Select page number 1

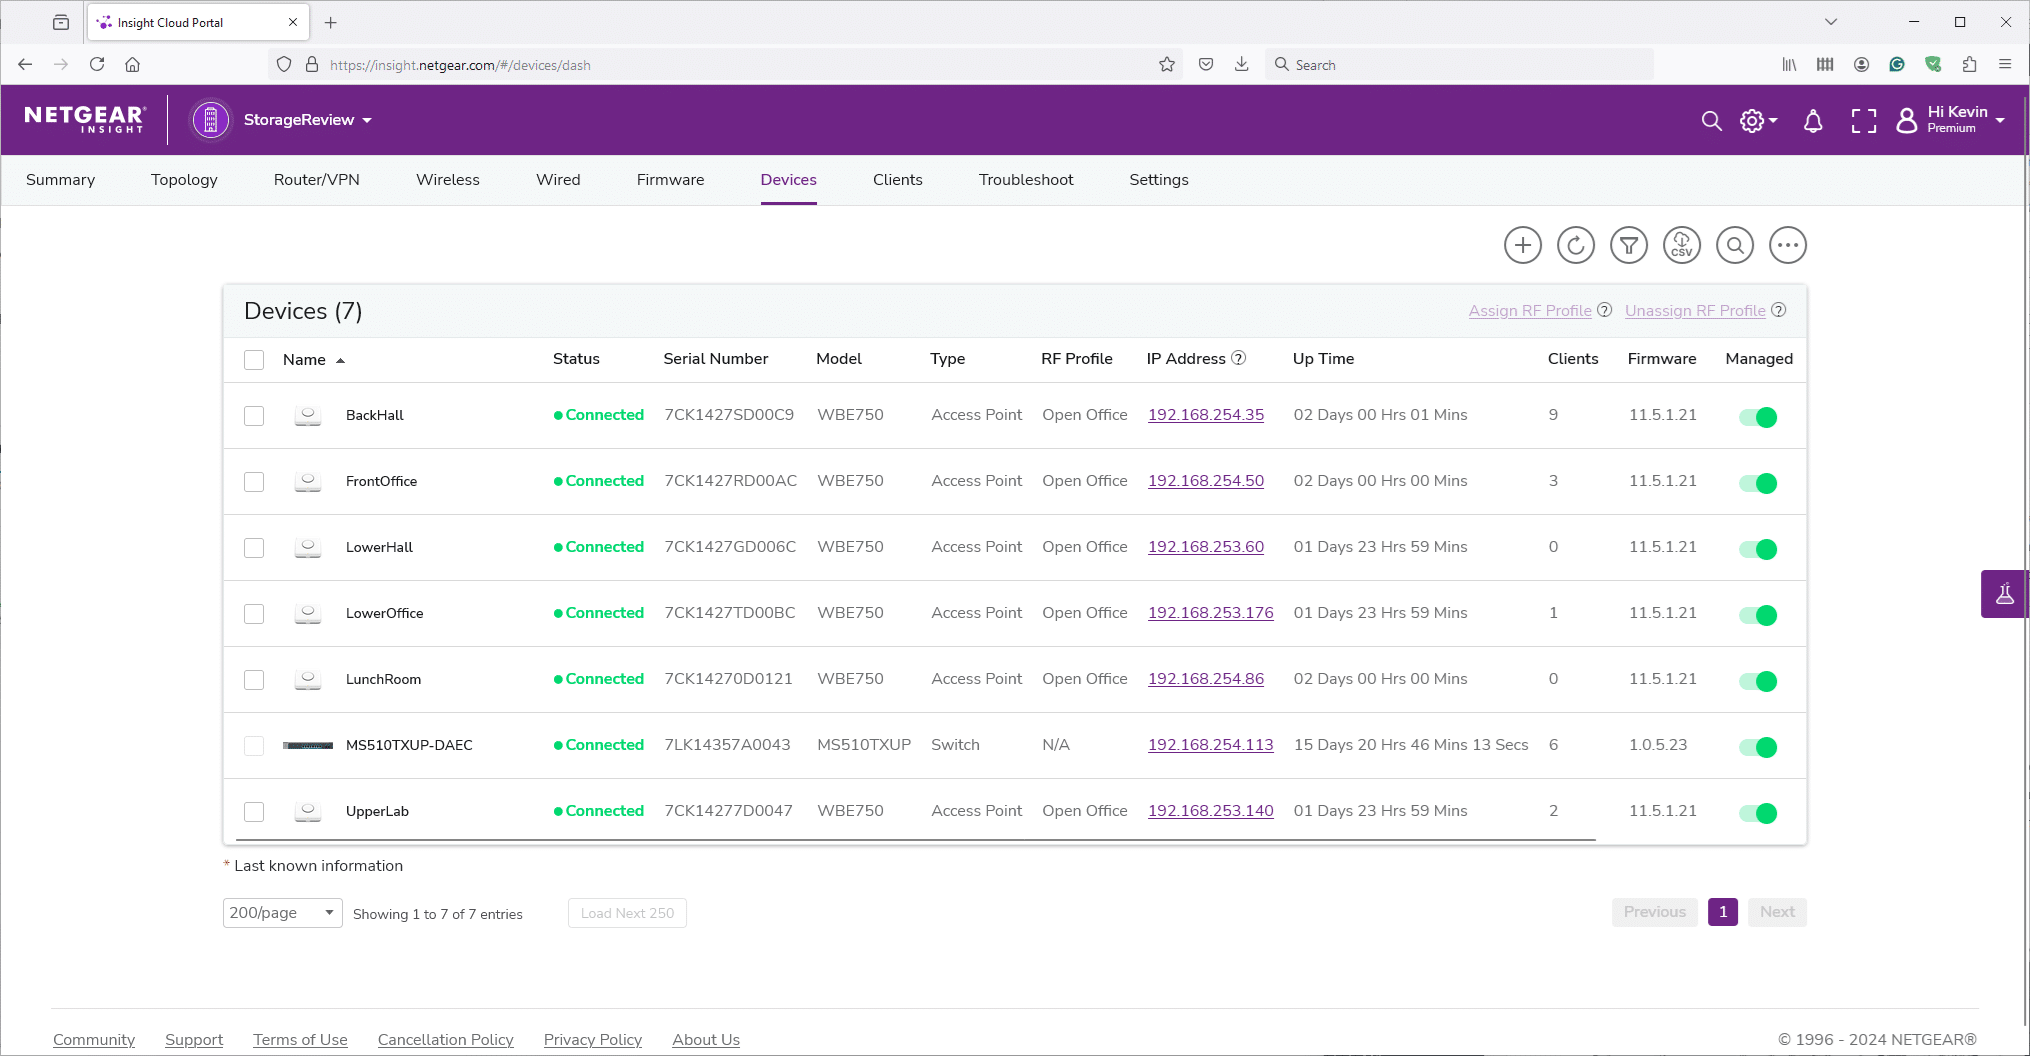(x=1722, y=912)
